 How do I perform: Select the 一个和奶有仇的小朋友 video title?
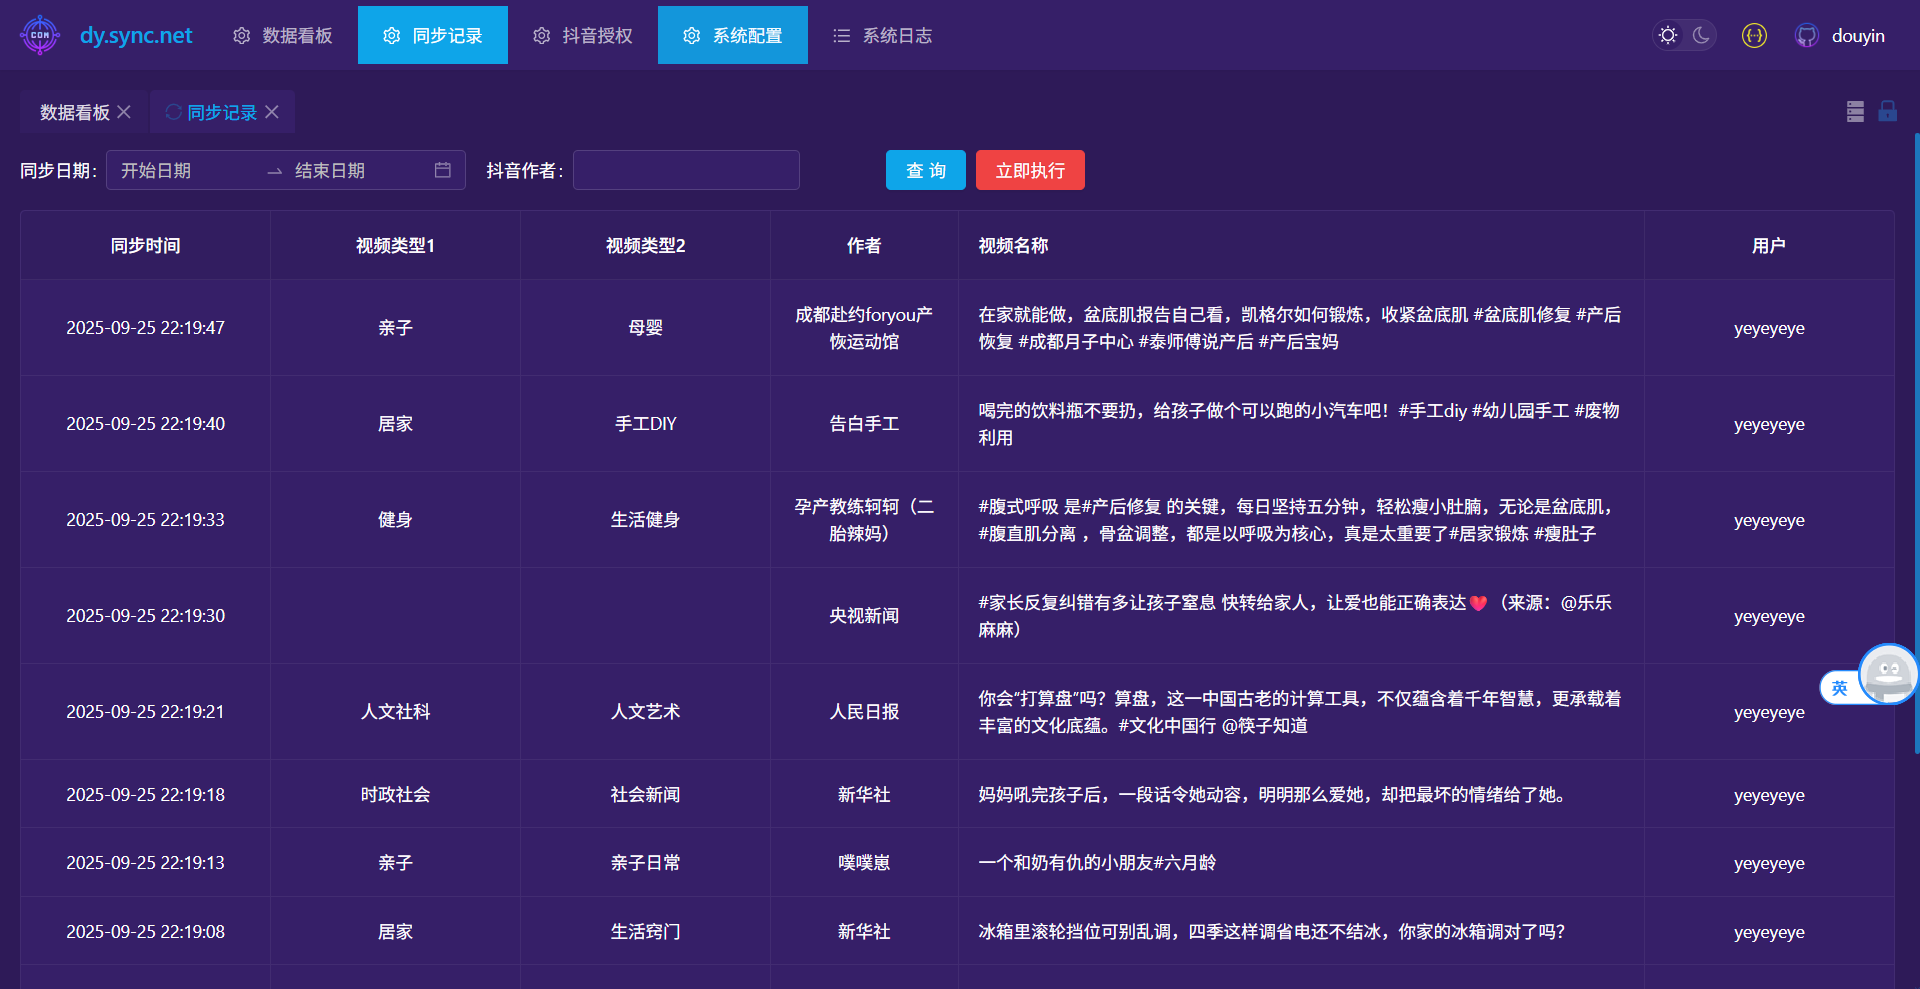[1097, 863]
